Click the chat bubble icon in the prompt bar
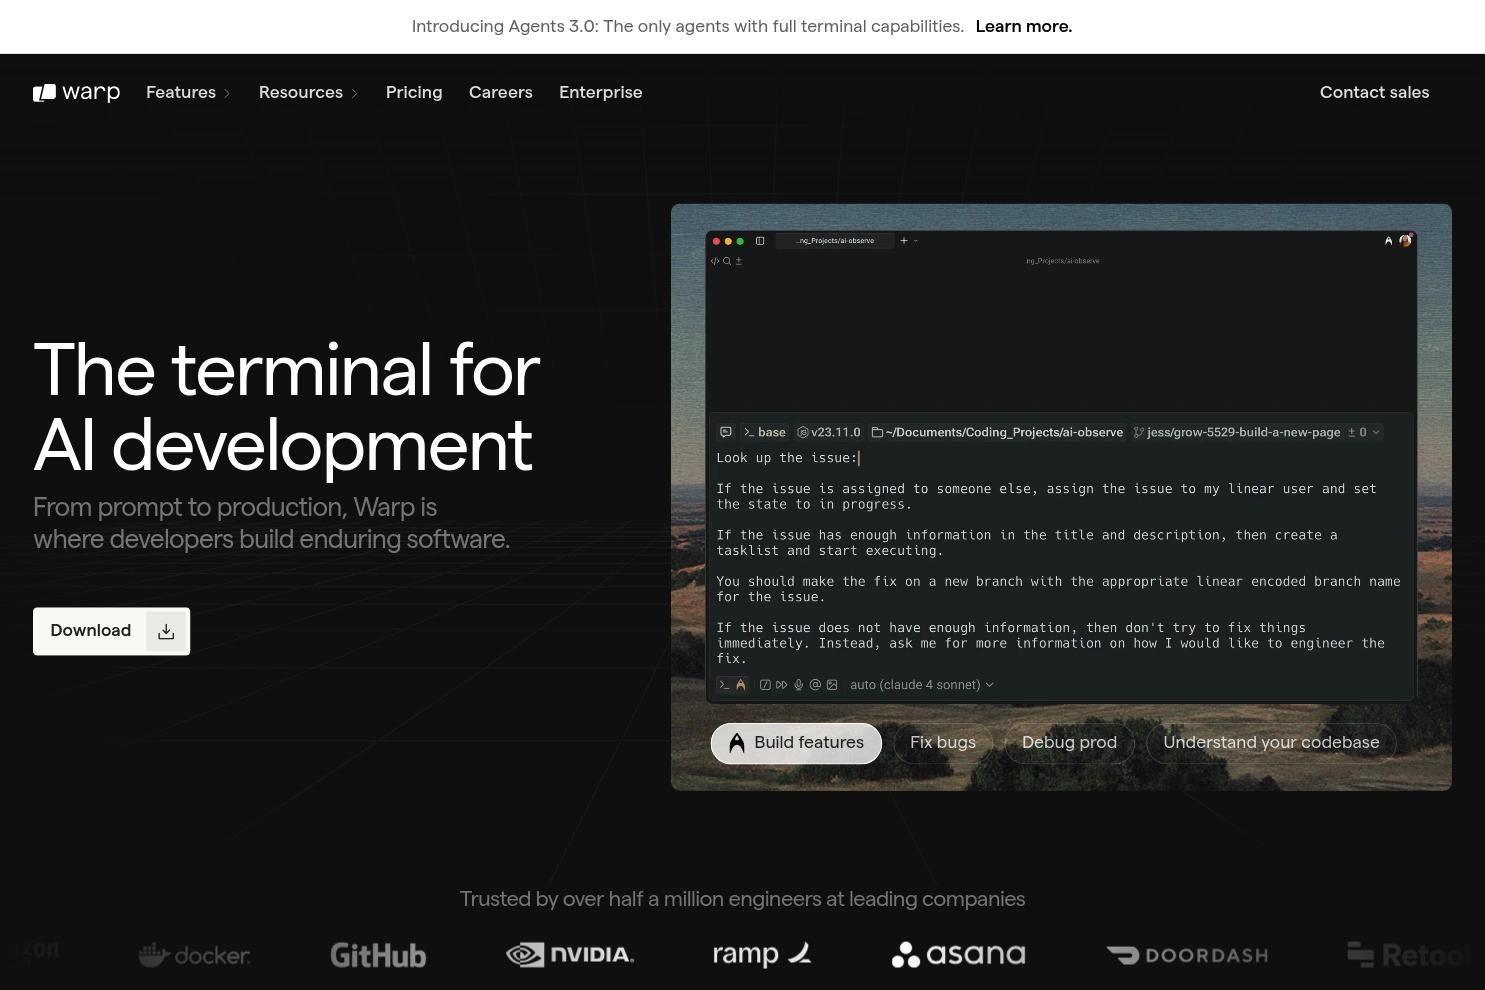Image resolution: width=1485 pixels, height=990 pixels. (x=726, y=432)
